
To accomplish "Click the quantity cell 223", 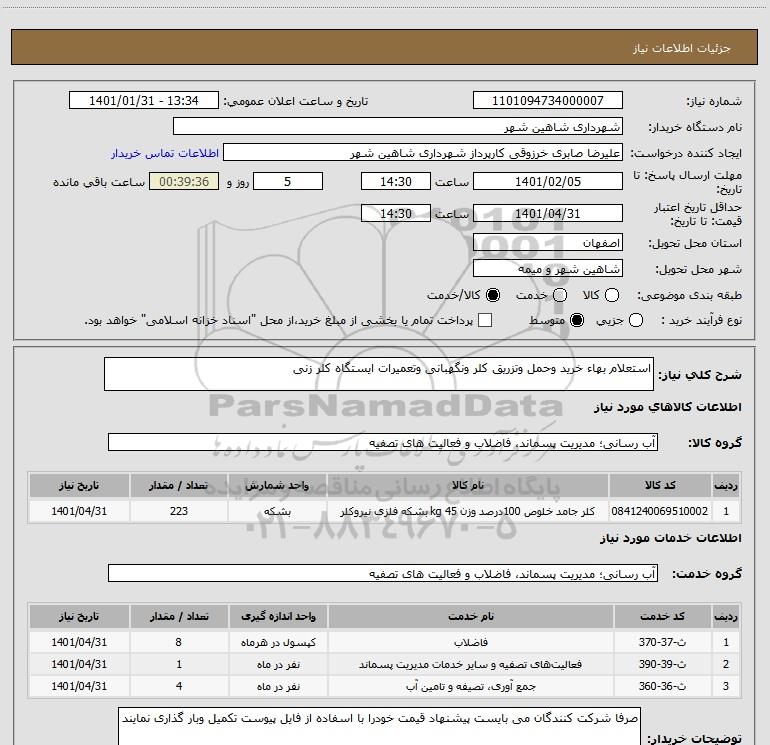I will [179, 511].
